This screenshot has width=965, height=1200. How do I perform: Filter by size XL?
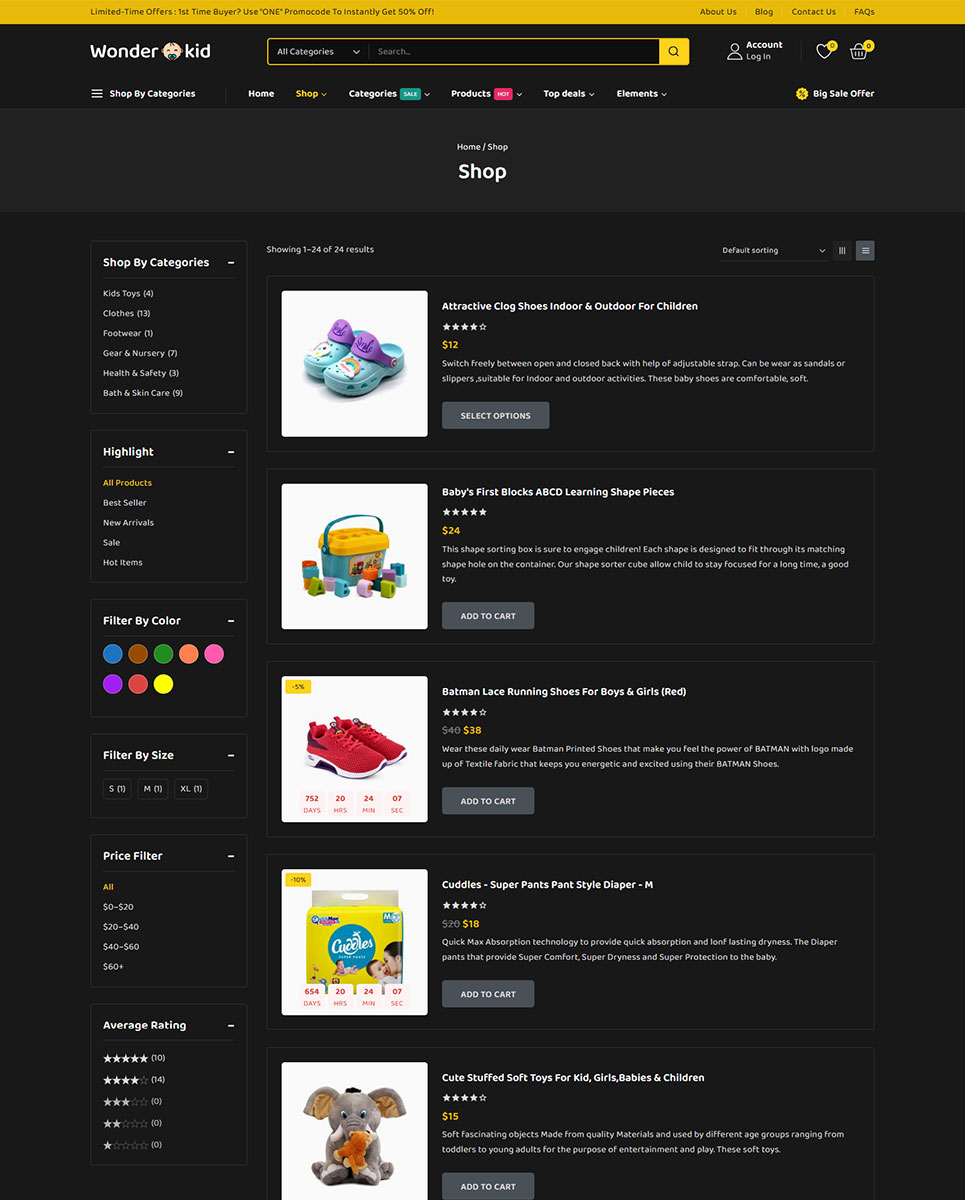coord(191,789)
